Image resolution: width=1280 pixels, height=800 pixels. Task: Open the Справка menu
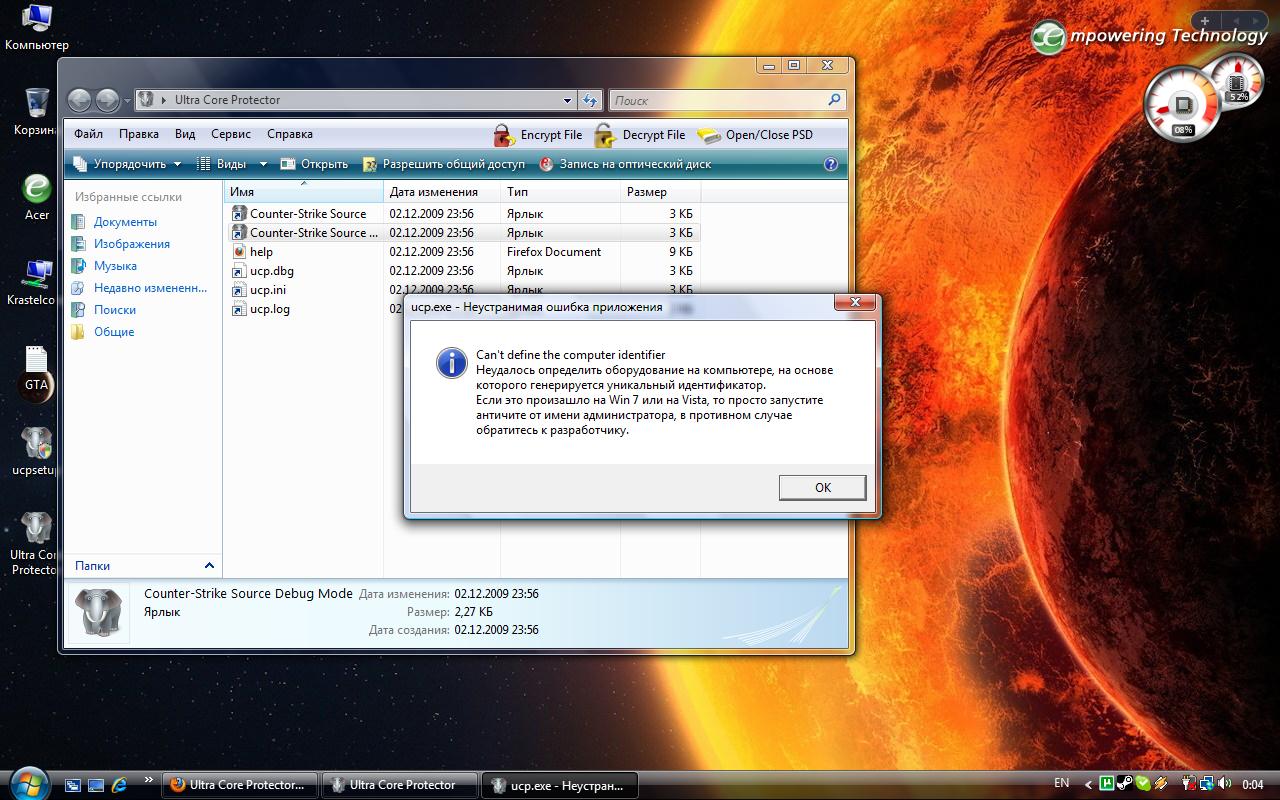pyautogui.click(x=290, y=134)
